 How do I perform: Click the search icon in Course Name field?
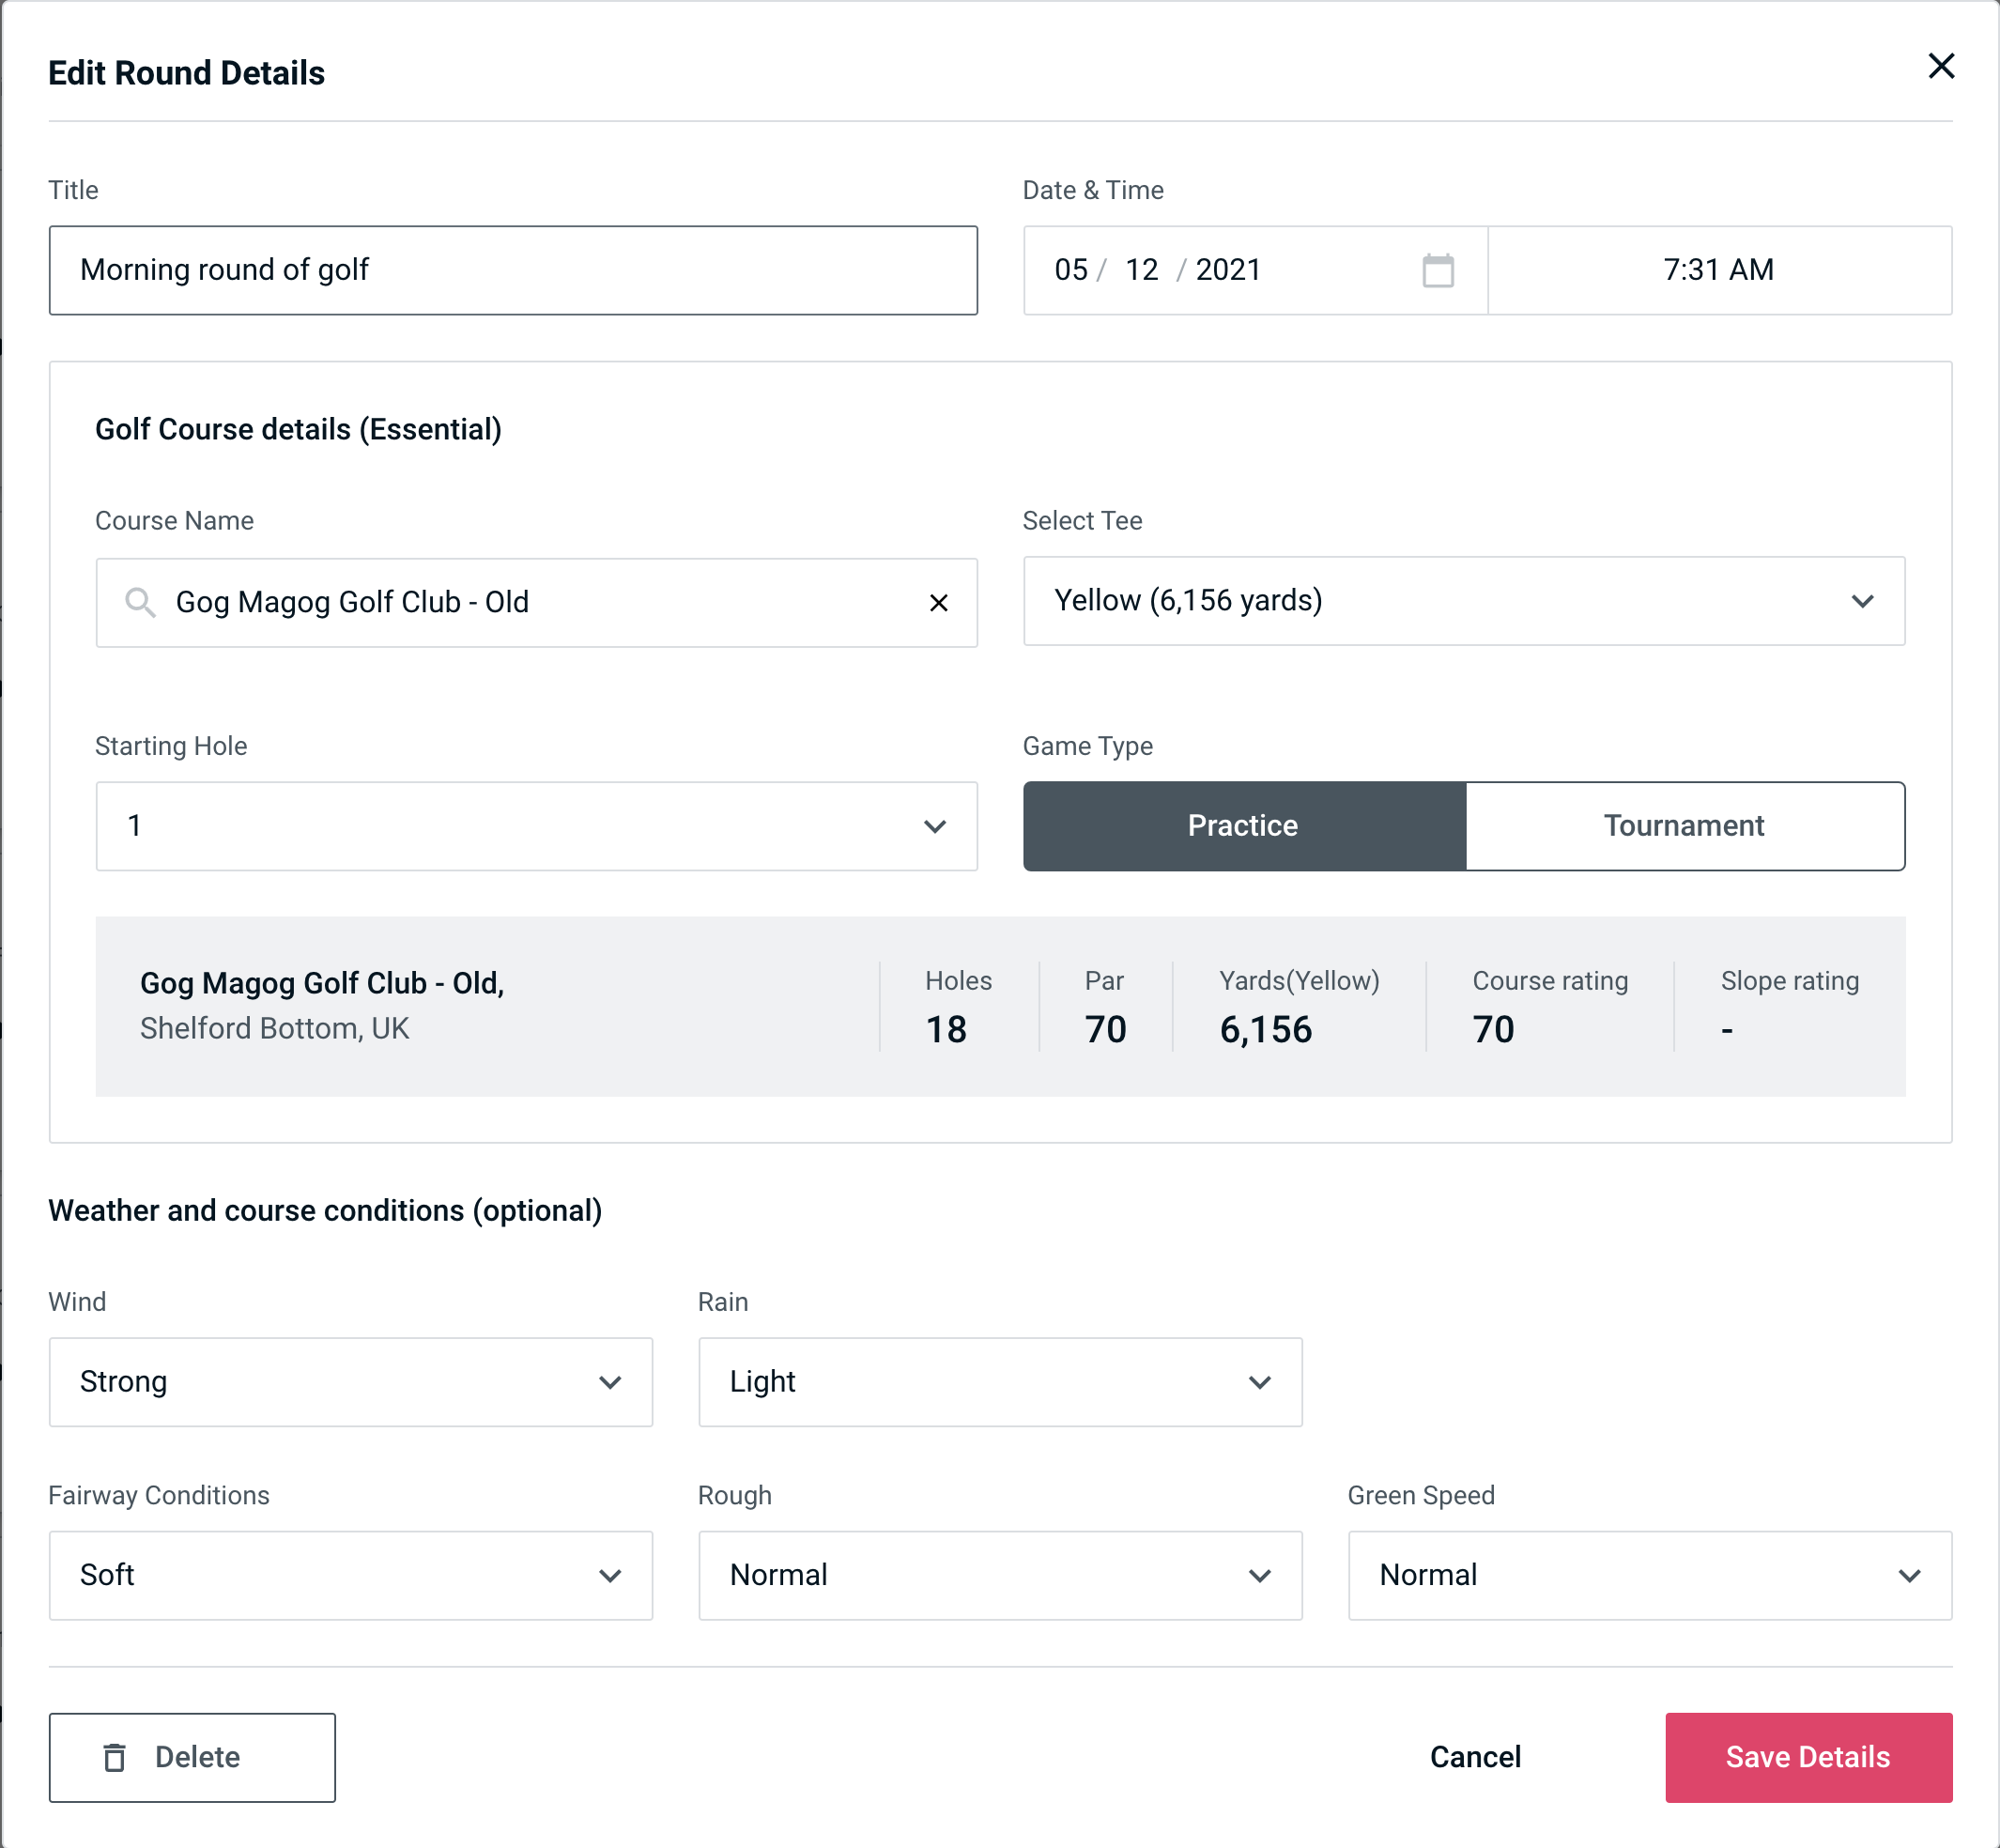click(x=139, y=603)
